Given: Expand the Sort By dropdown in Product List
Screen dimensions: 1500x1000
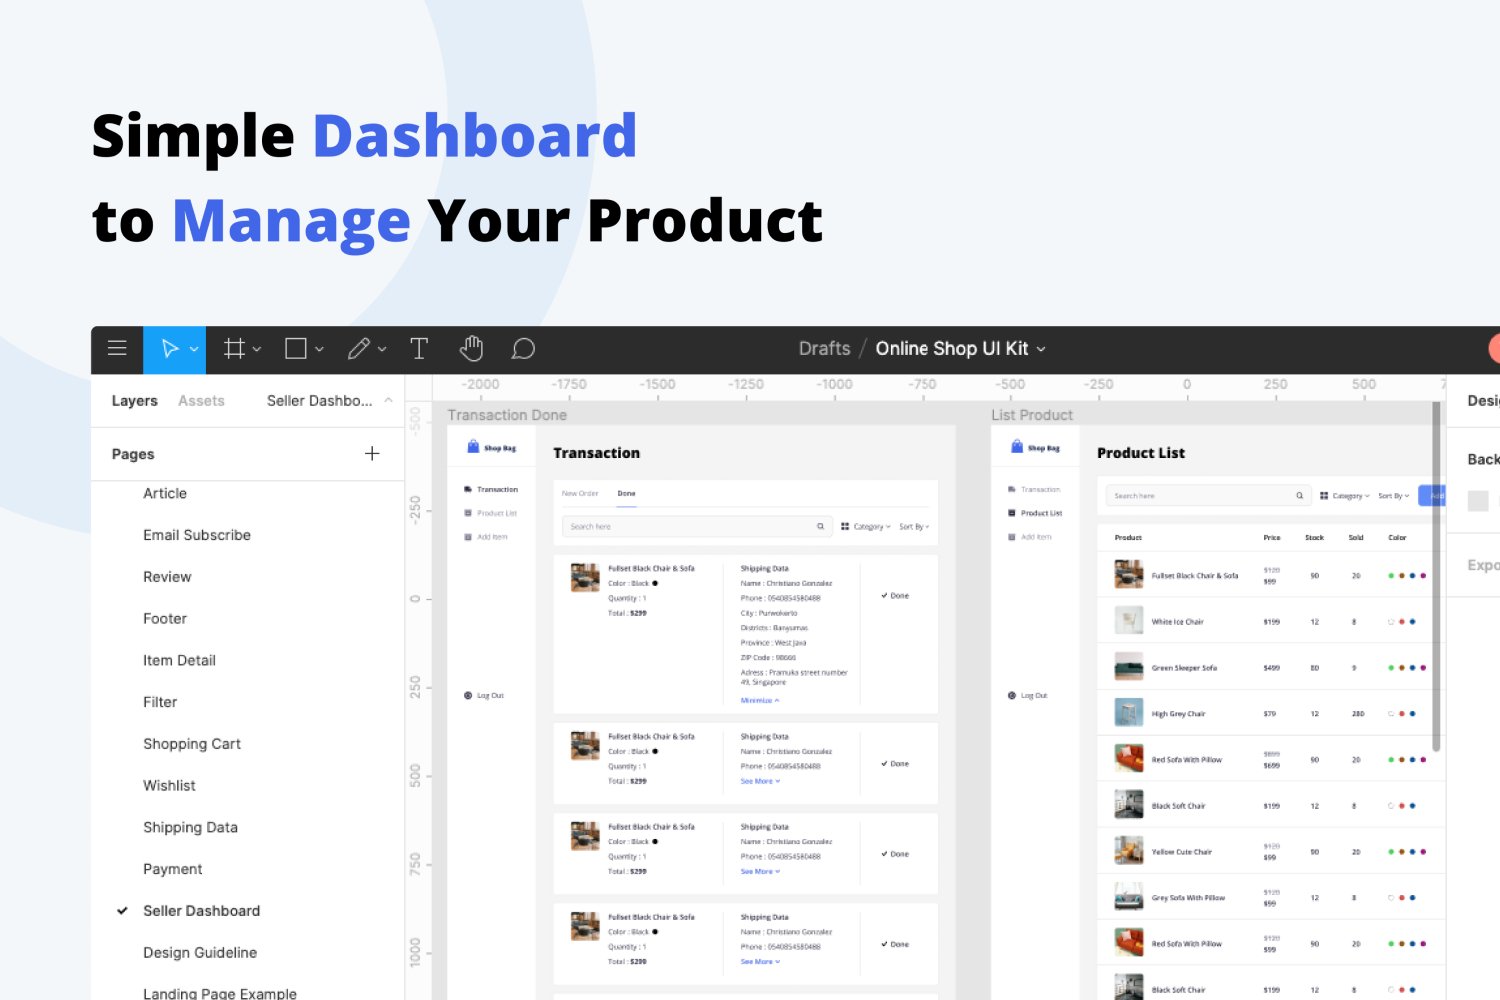Looking at the screenshot, I should (1392, 495).
